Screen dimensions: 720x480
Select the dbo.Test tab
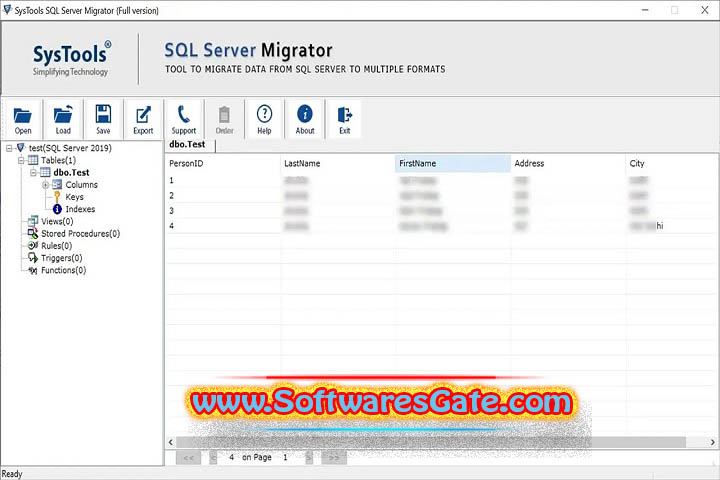pos(190,145)
